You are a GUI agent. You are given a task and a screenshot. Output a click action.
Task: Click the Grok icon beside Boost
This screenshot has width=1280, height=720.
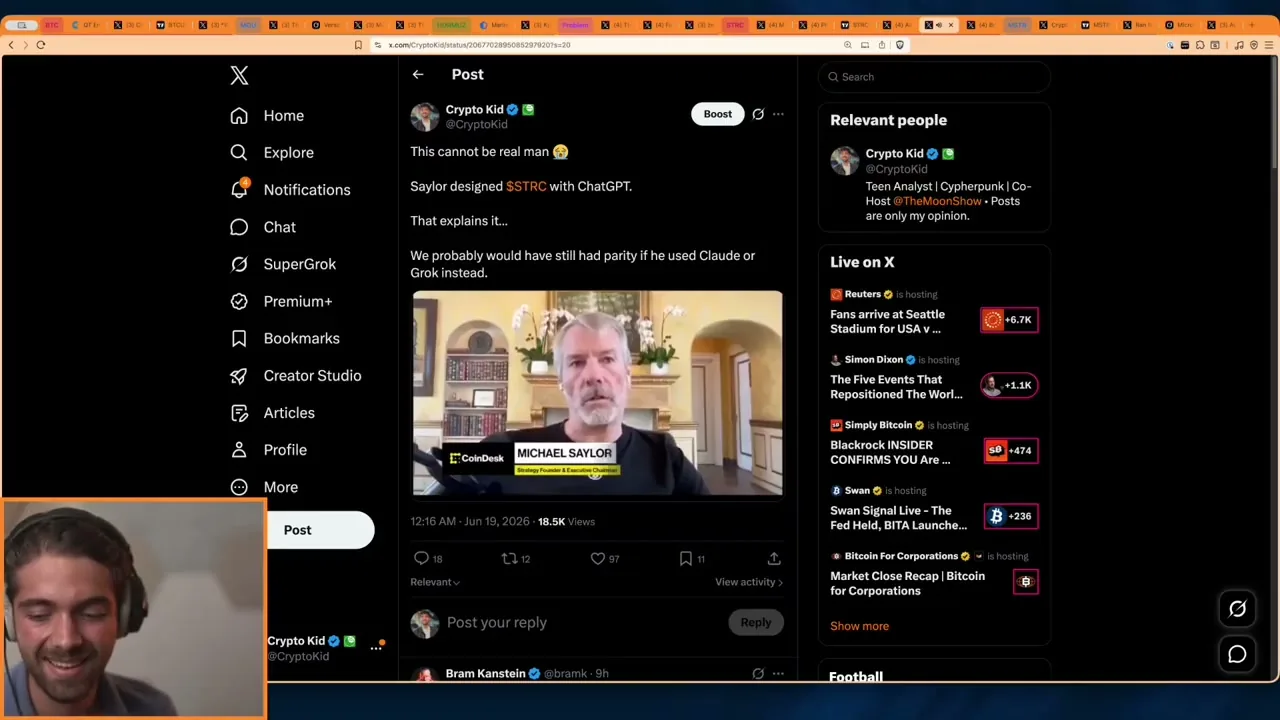[x=758, y=114]
